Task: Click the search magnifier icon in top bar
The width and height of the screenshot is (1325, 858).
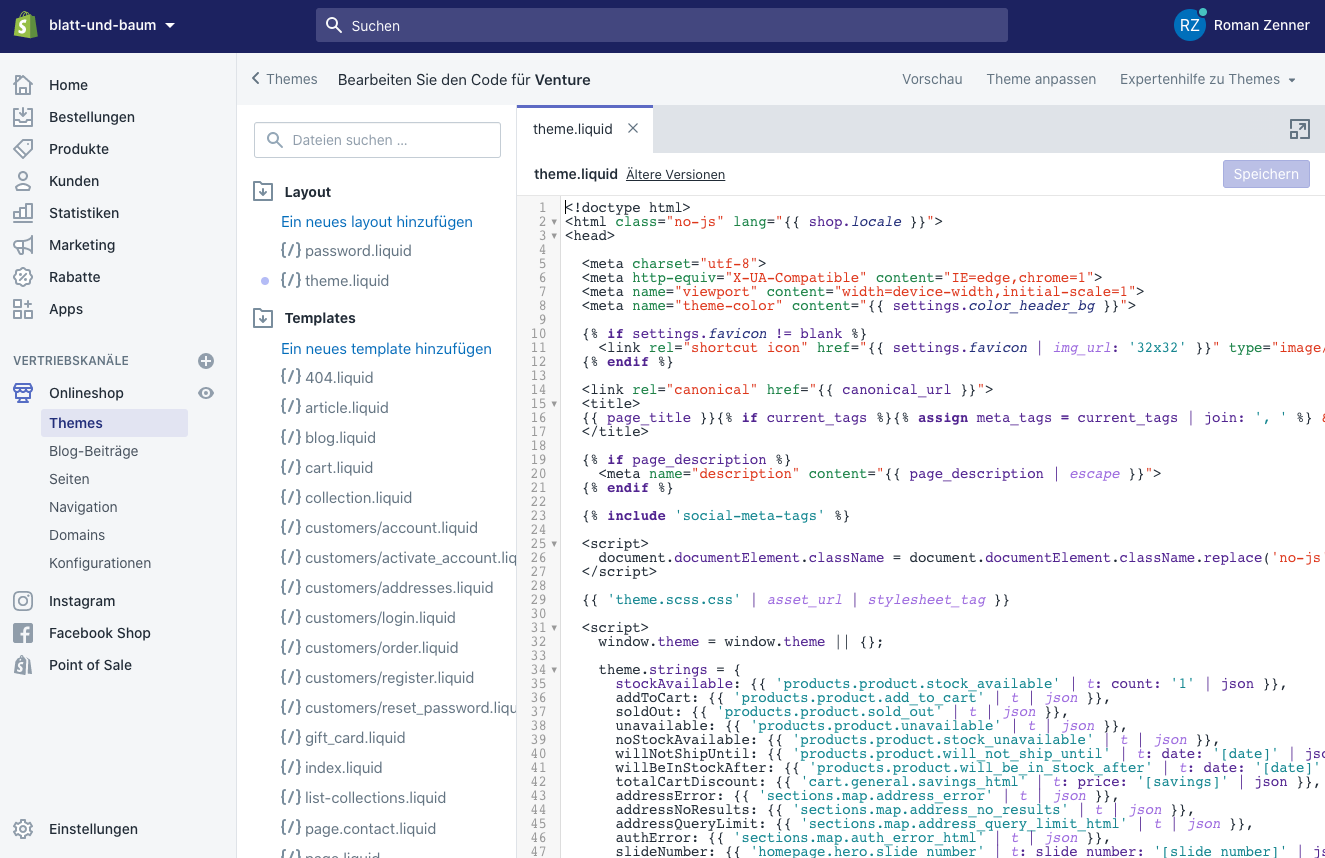Action: pos(335,25)
